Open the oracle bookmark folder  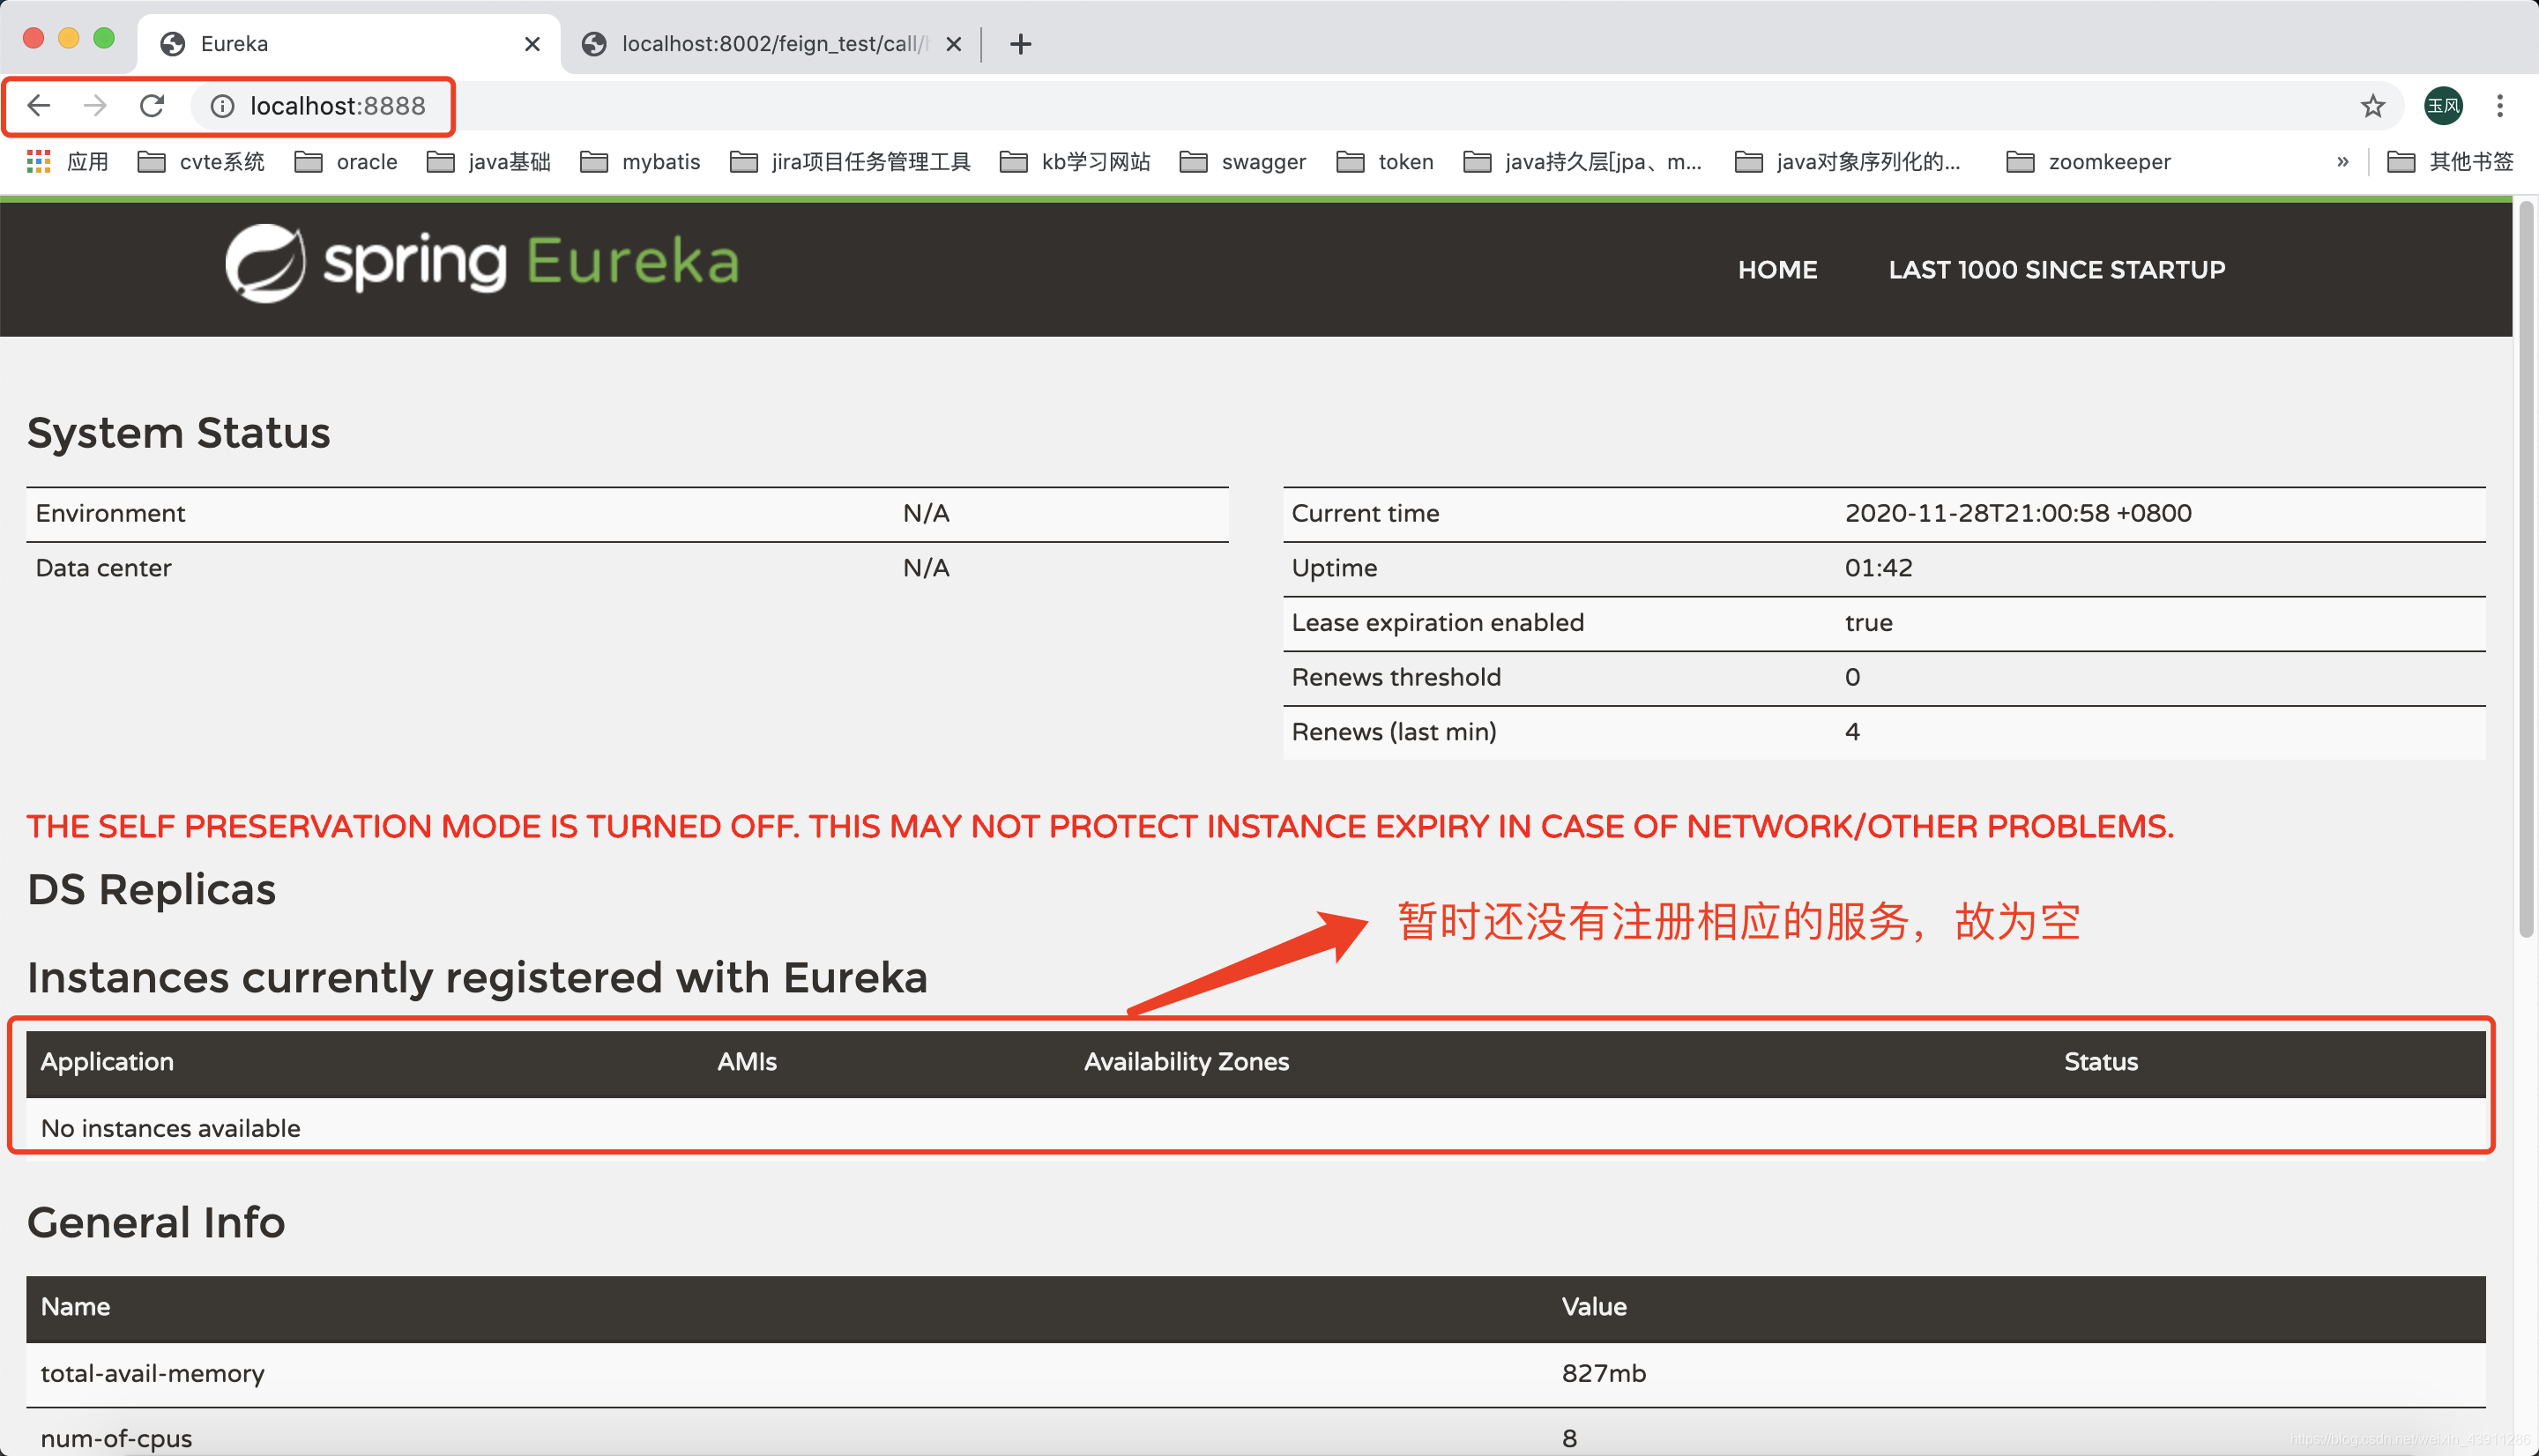[x=346, y=161]
